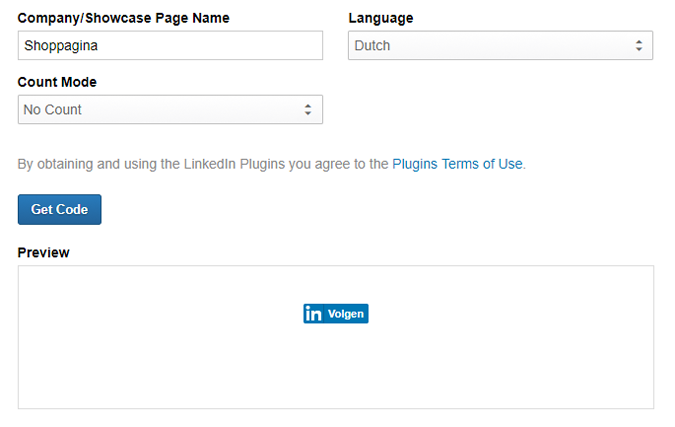
Task: Place cursor after 'Shoppagina' text
Action: click(99, 46)
